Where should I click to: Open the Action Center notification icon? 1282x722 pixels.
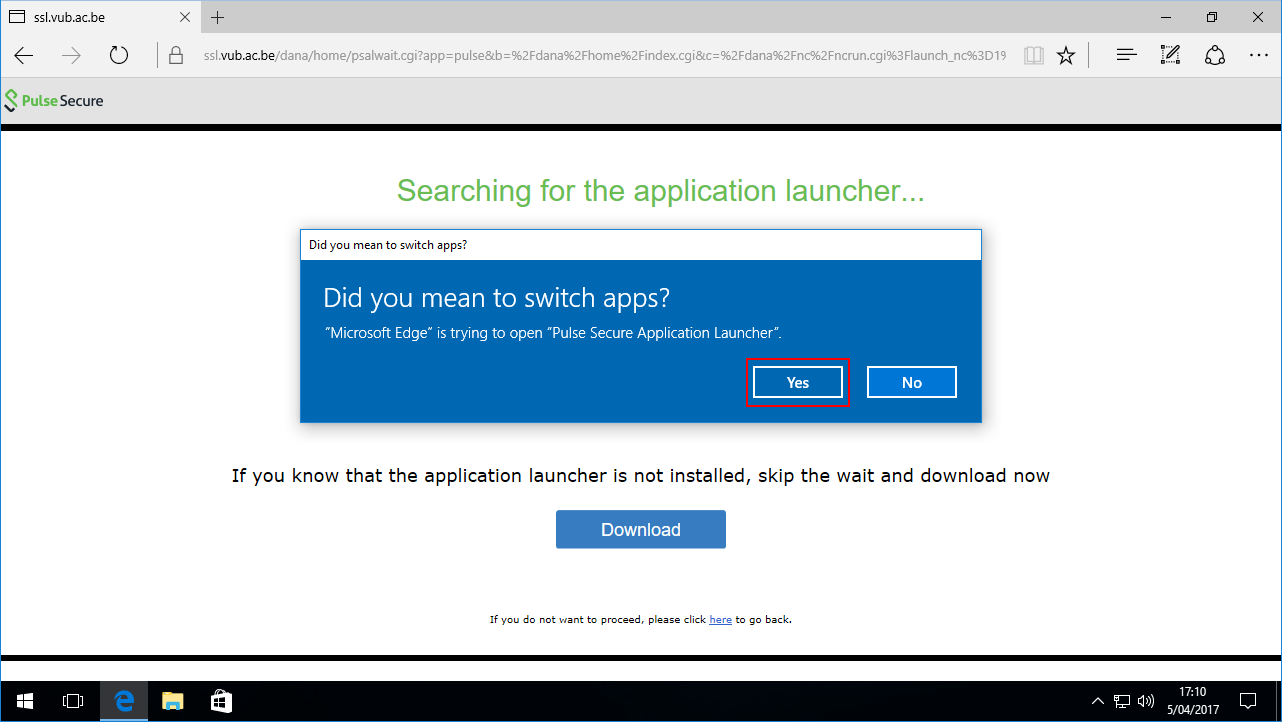(1248, 701)
